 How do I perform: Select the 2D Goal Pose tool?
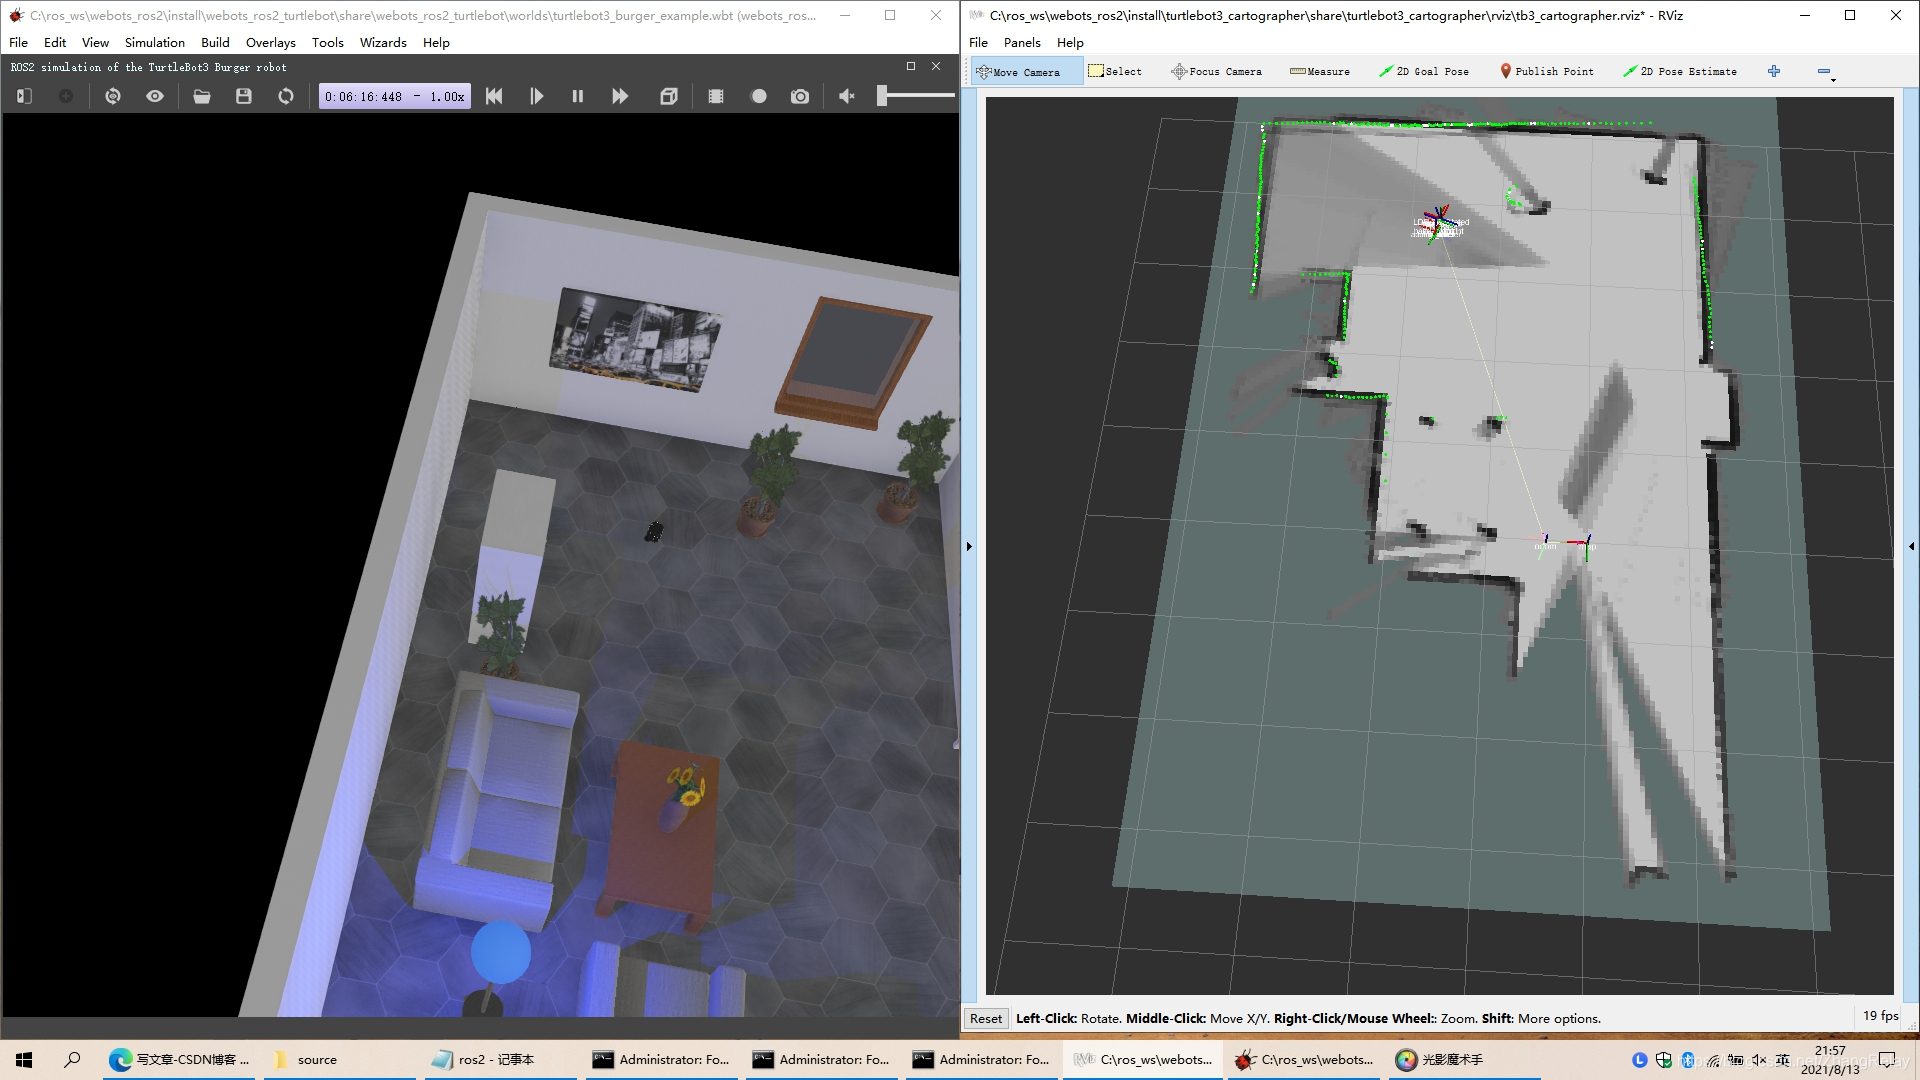tap(1424, 71)
